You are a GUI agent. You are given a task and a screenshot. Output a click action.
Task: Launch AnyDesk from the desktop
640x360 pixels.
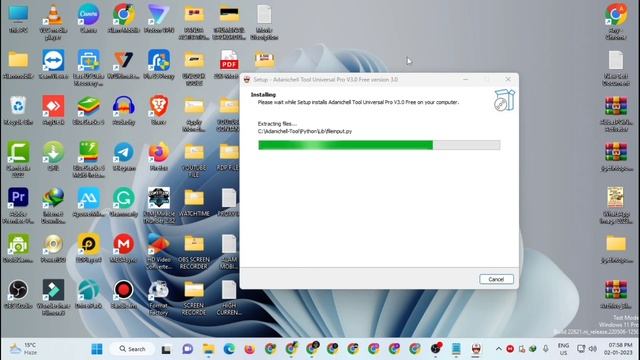(x=53, y=110)
